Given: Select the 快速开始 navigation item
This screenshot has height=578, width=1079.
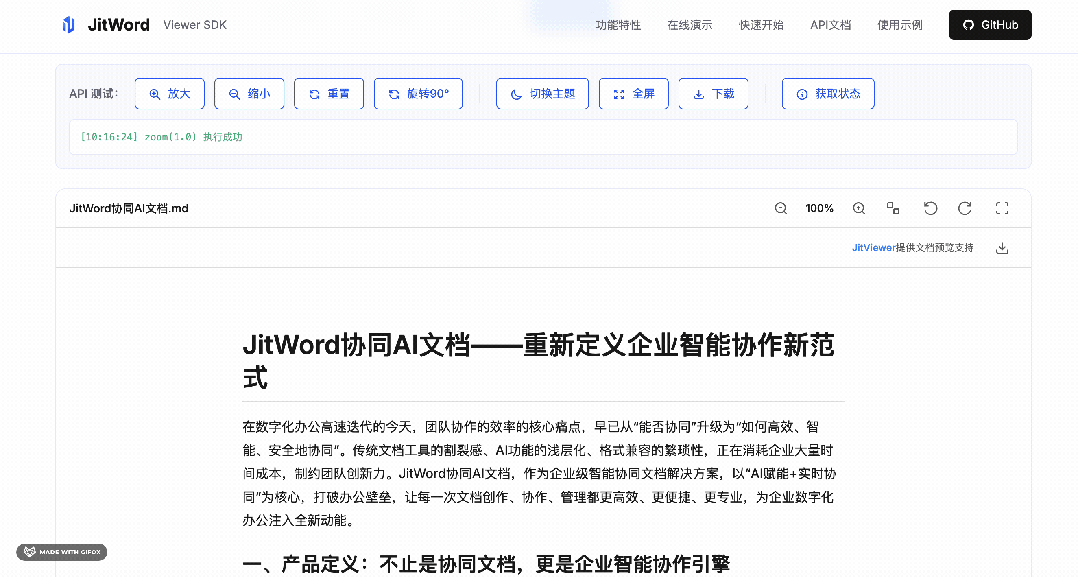Looking at the screenshot, I should pos(761,25).
